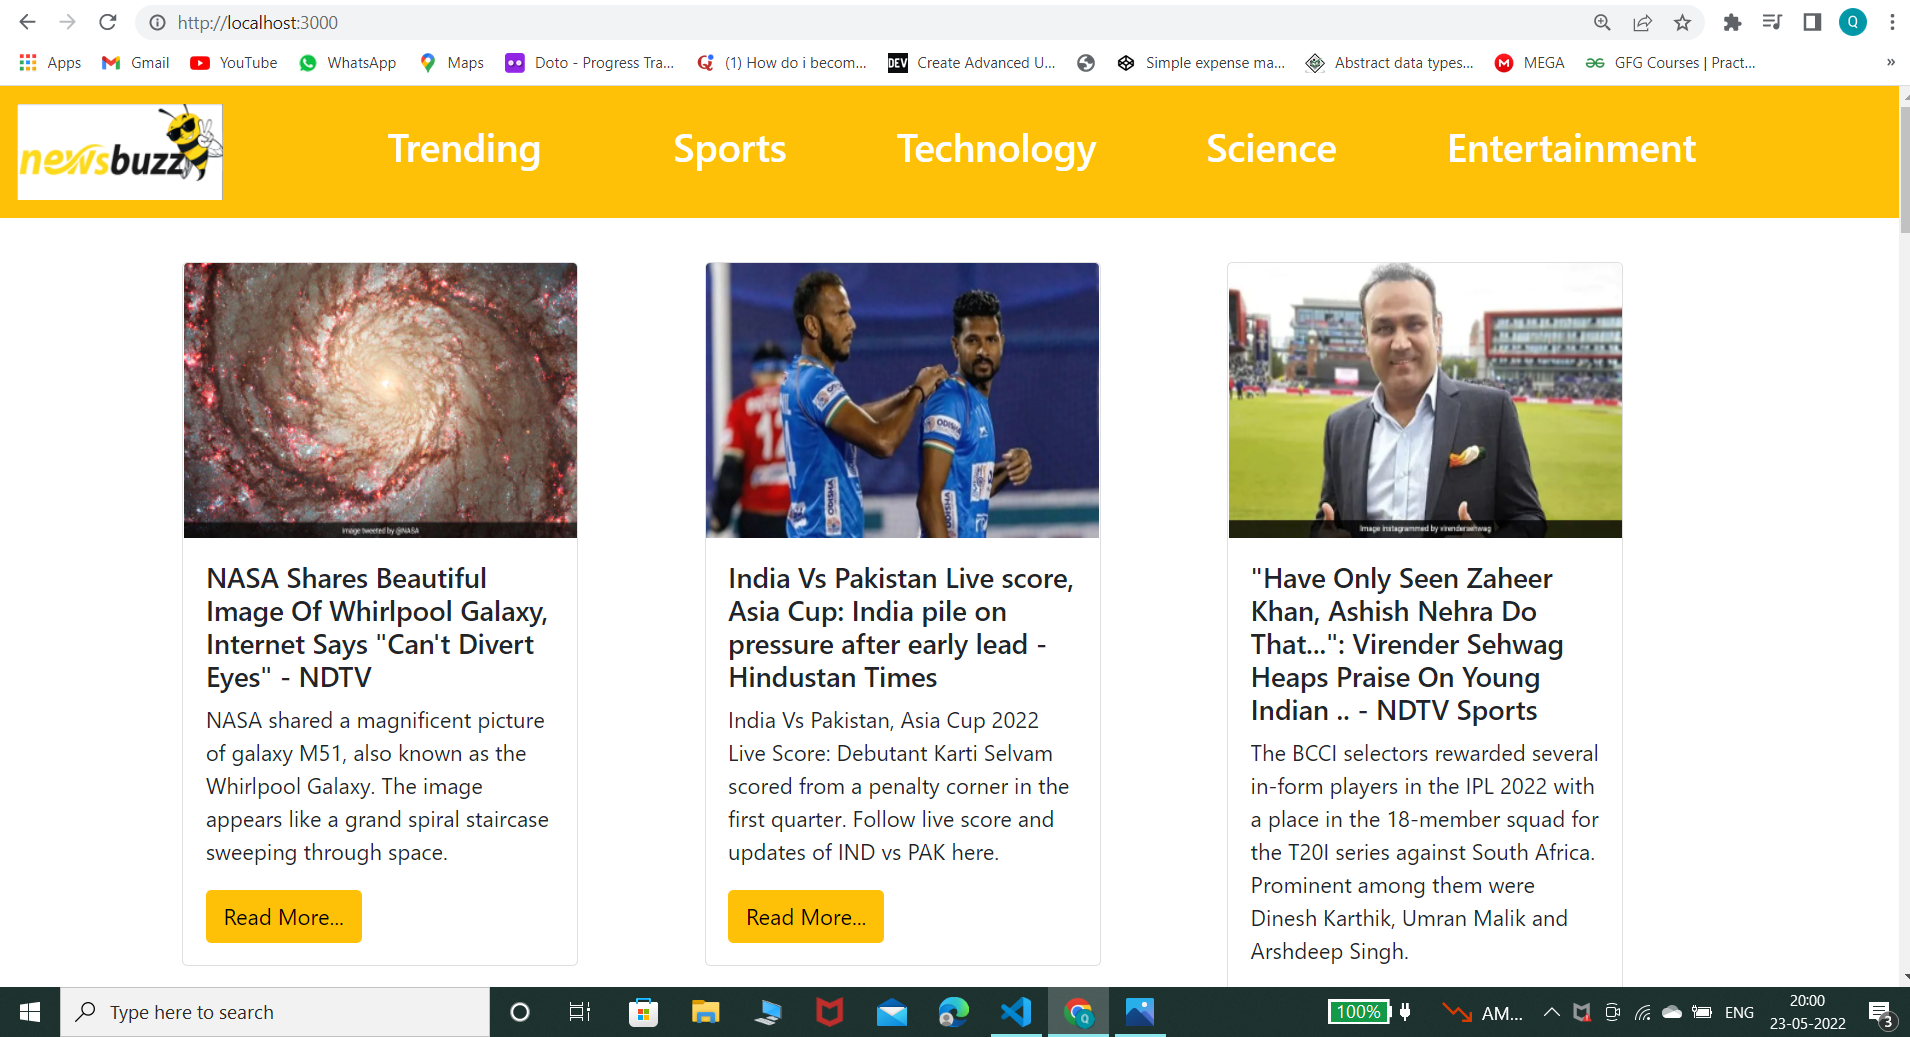Open Cortana circle icon in taskbar
1910x1037 pixels.
point(520,1012)
